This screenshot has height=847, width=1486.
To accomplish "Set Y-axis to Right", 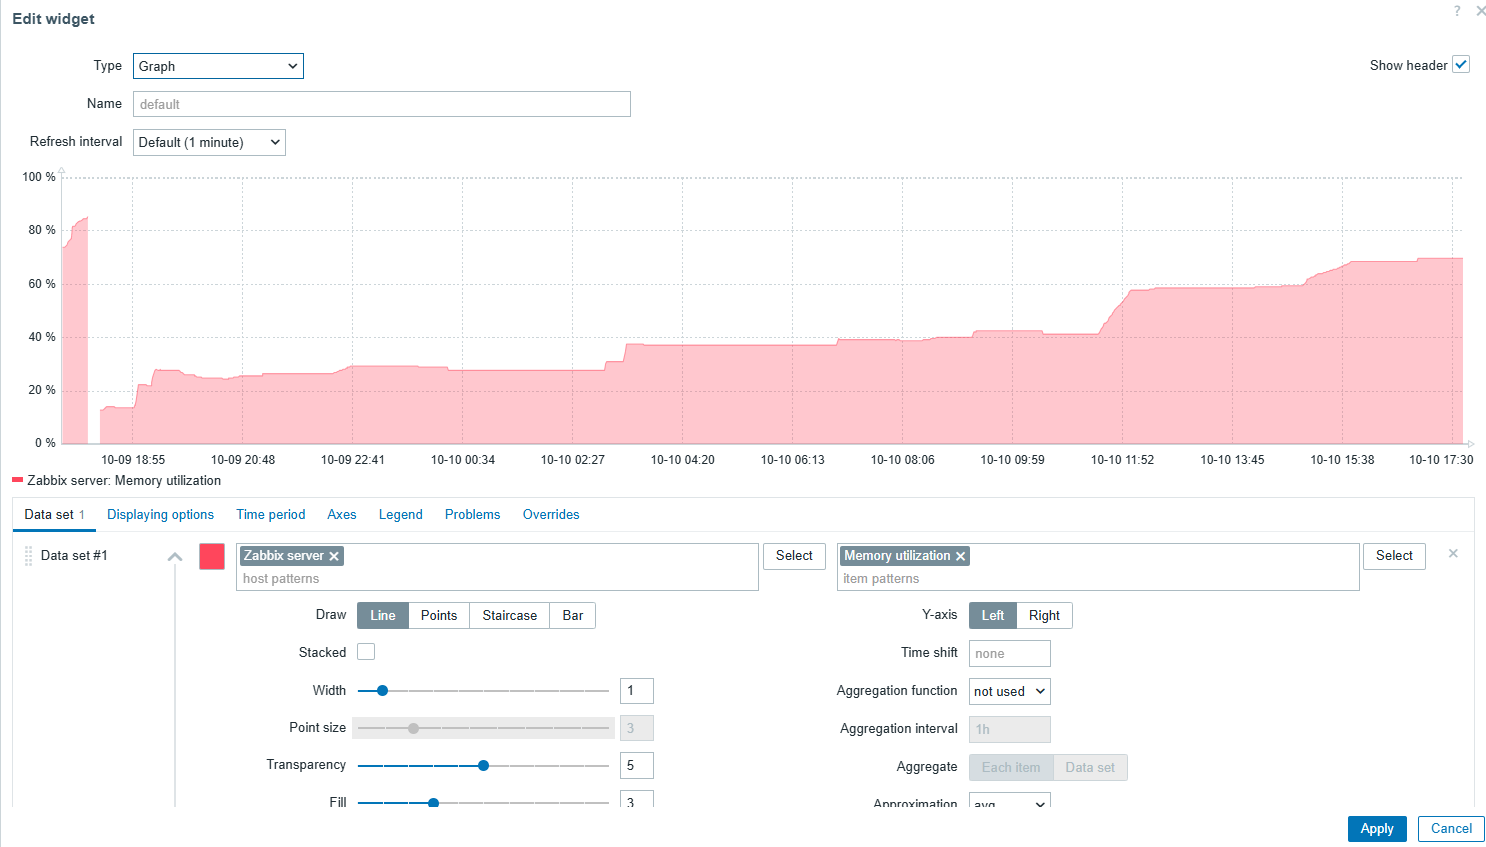I will point(1044,615).
